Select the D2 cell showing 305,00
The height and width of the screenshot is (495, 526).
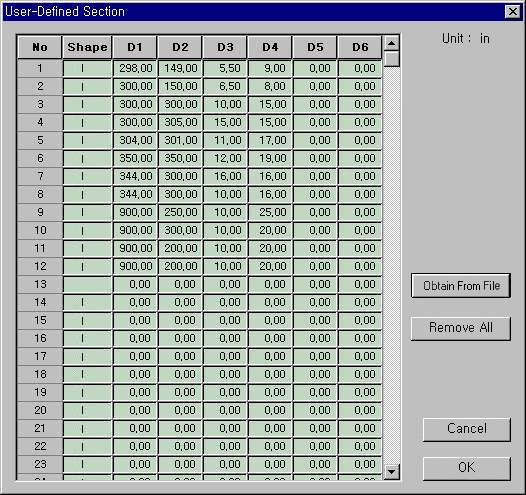[x=180, y=122]
